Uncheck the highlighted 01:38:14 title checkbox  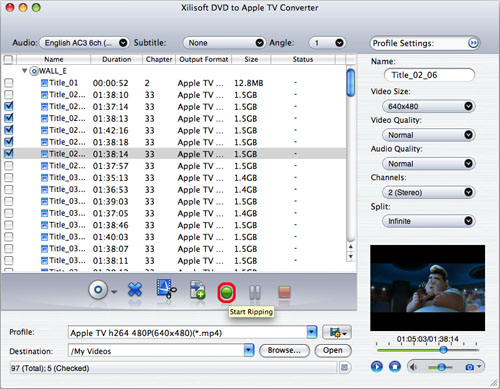[9, 154]
